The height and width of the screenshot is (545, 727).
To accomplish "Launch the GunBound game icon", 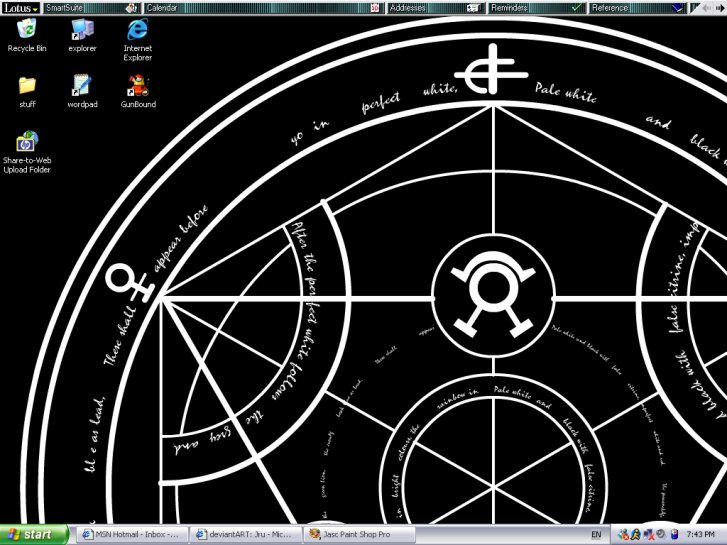I will 138,91.
